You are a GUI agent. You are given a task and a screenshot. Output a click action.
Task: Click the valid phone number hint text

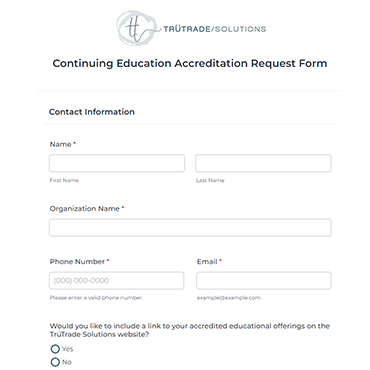[x=96, y=298]
